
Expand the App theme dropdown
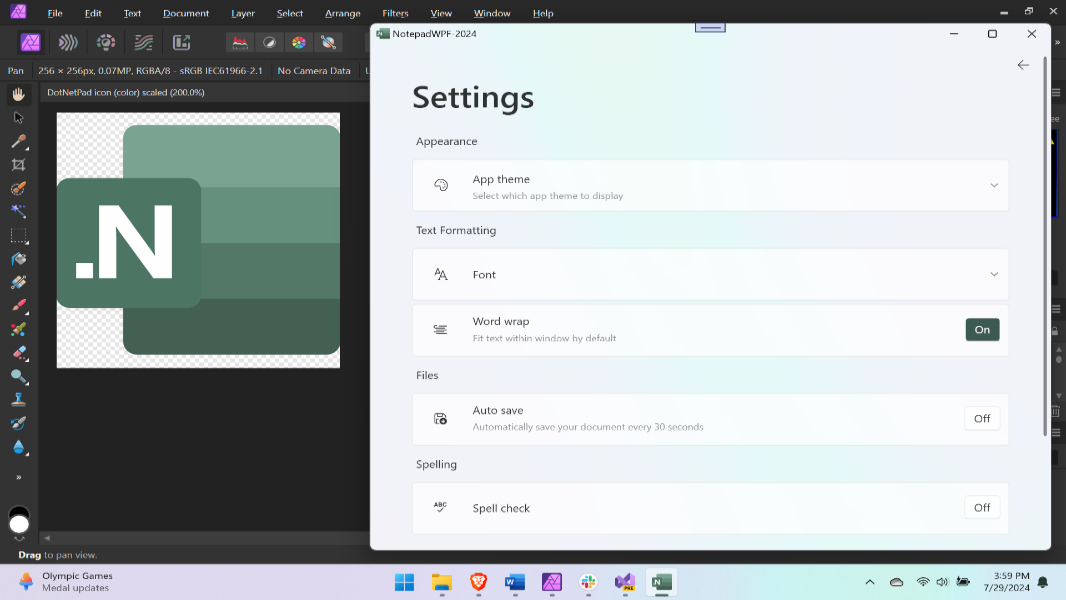click(x=994, y=185)
